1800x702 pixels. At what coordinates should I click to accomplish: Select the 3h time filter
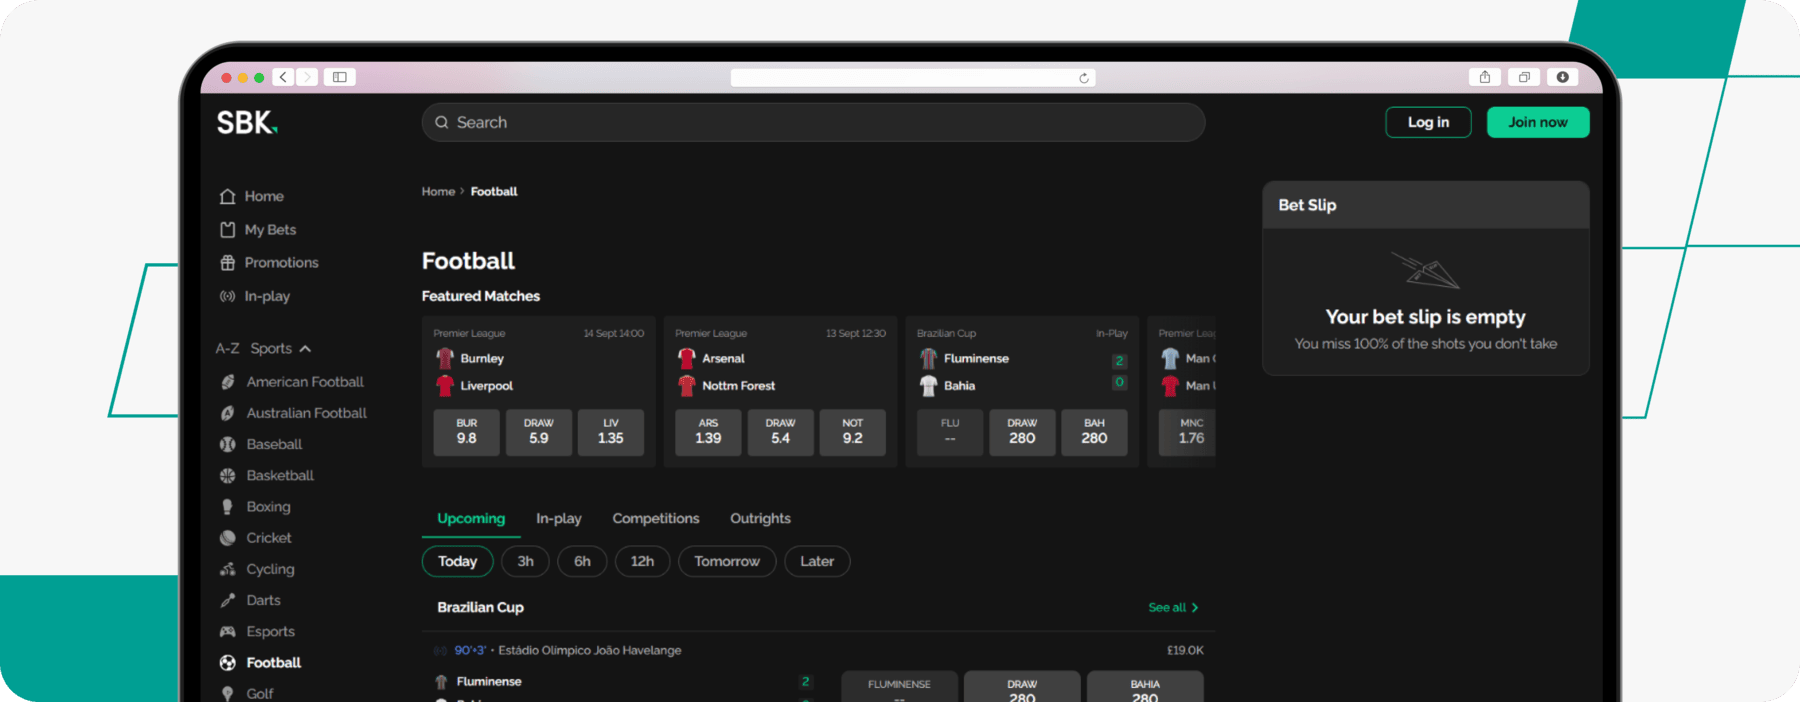525,561
